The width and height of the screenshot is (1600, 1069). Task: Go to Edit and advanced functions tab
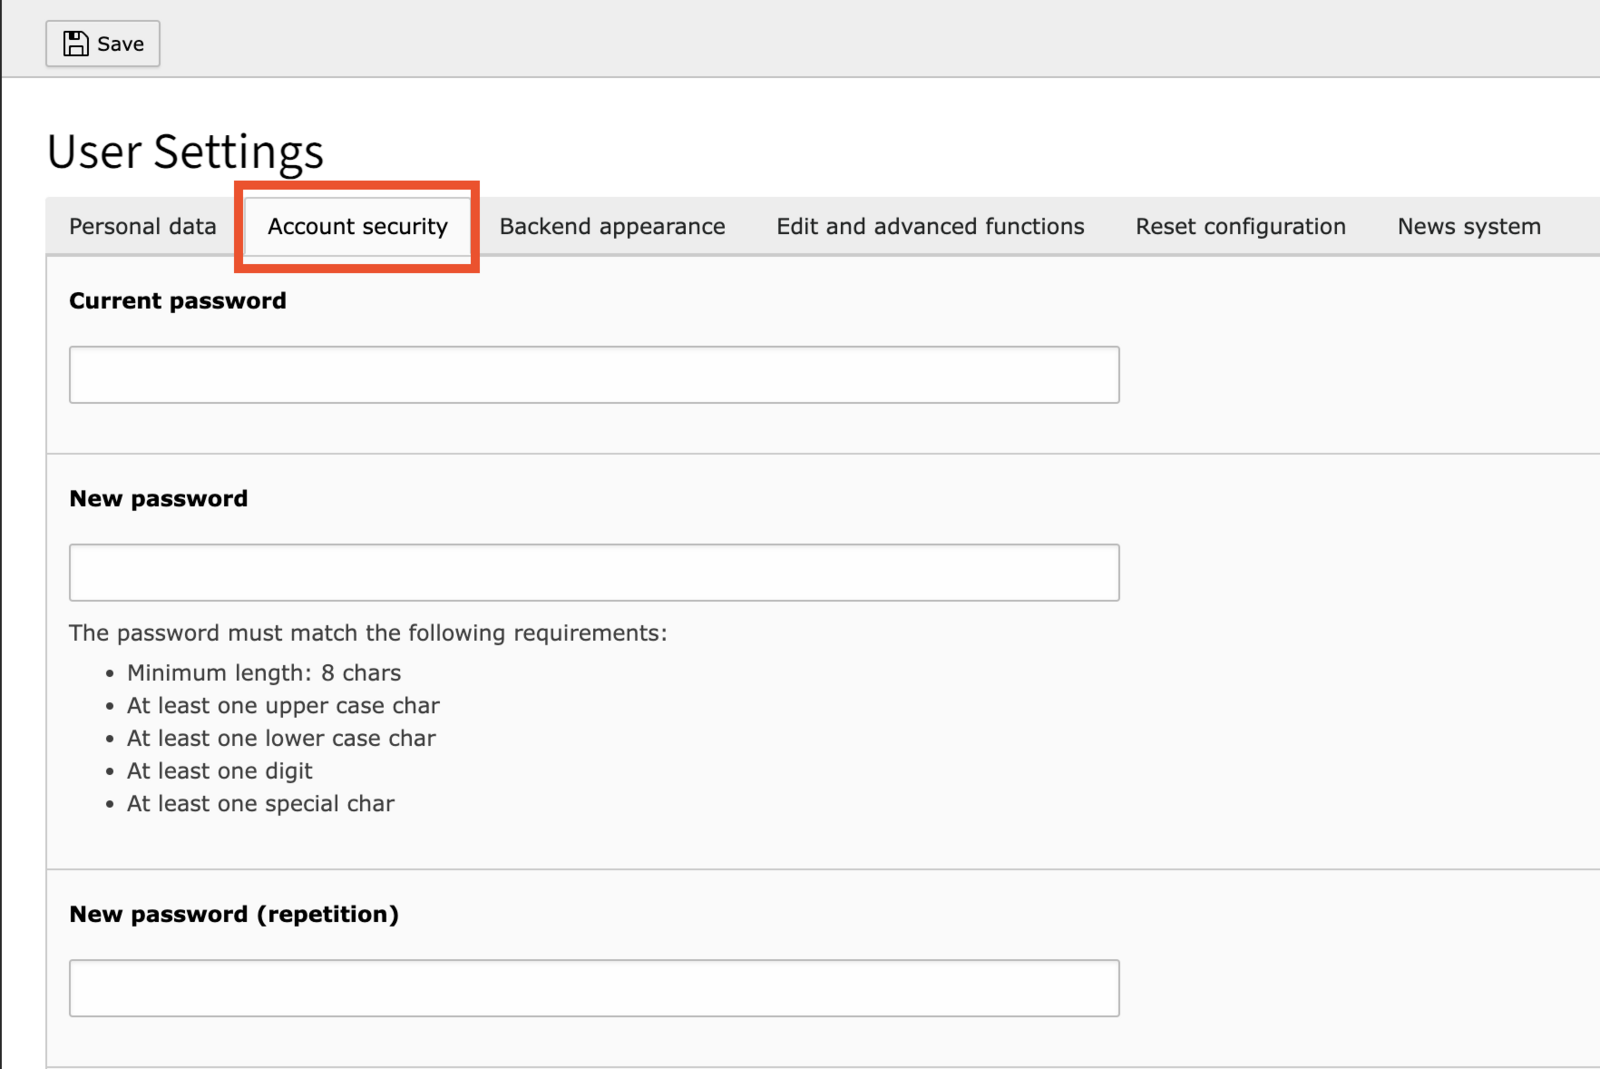pos(930,227)
